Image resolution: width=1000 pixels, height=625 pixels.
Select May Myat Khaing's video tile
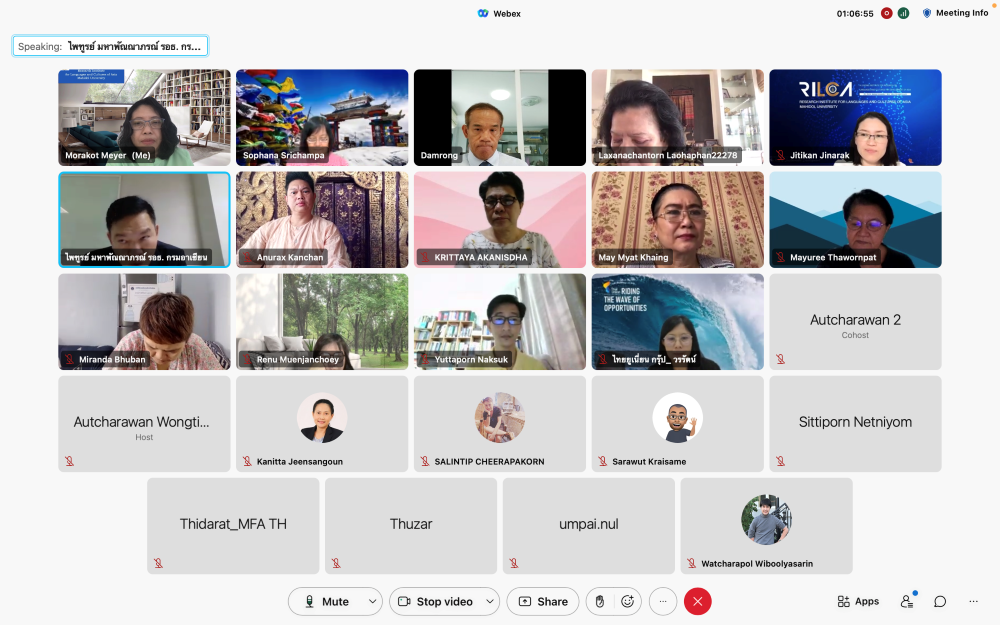[x=677, y=219]
